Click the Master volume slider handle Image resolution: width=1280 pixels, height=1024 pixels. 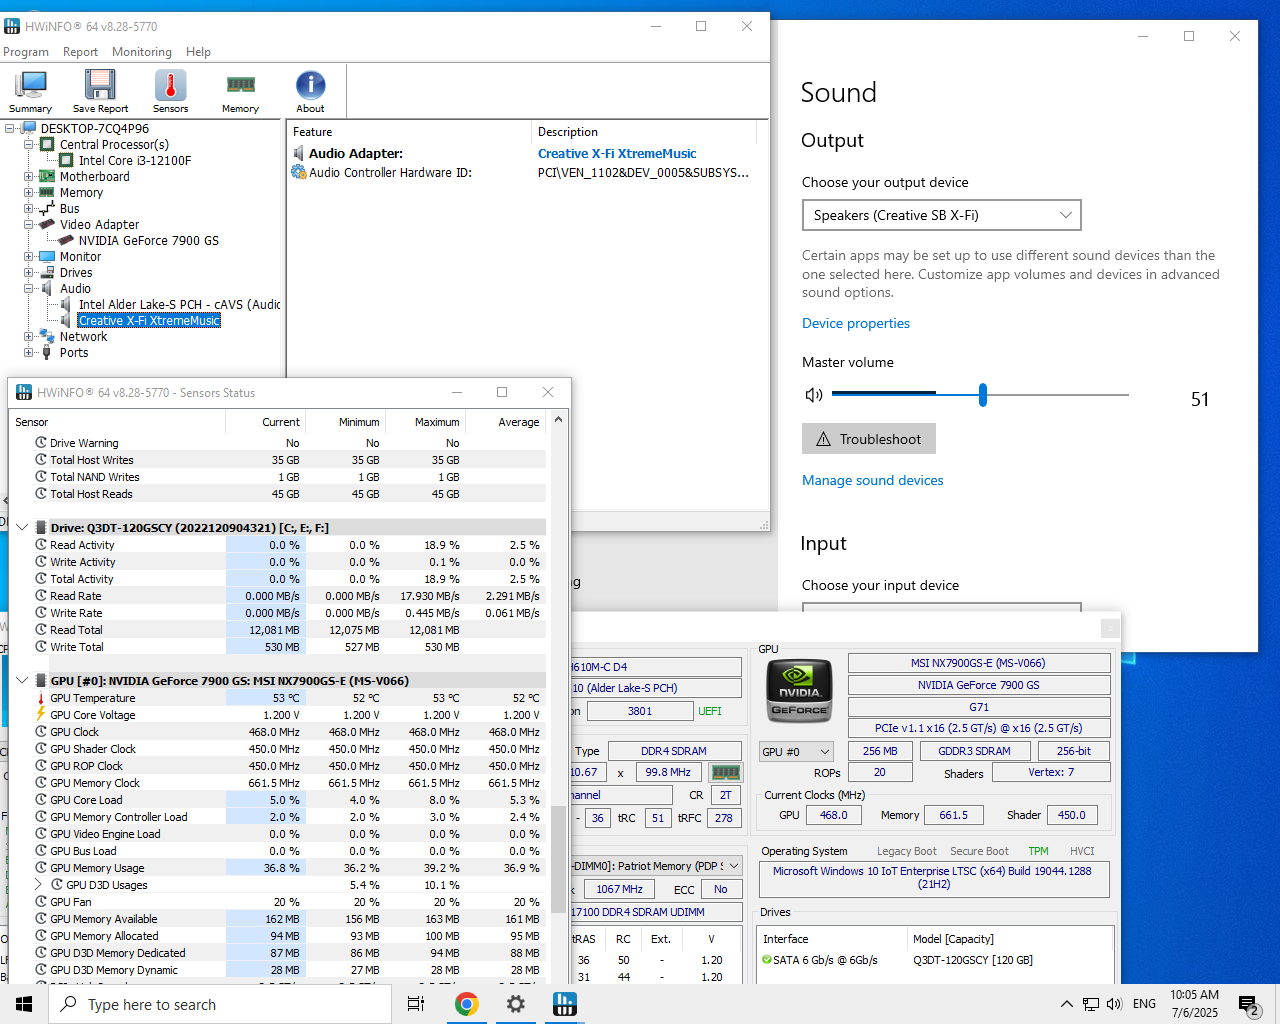click(x=983, y=395)
